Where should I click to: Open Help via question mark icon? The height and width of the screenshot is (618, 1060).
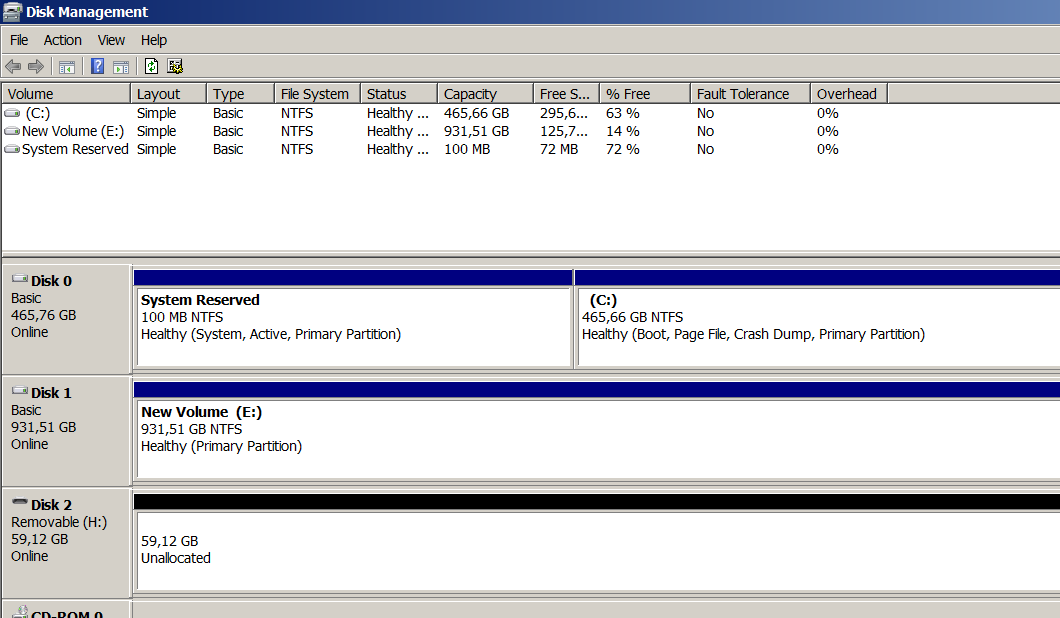[97, 66]
